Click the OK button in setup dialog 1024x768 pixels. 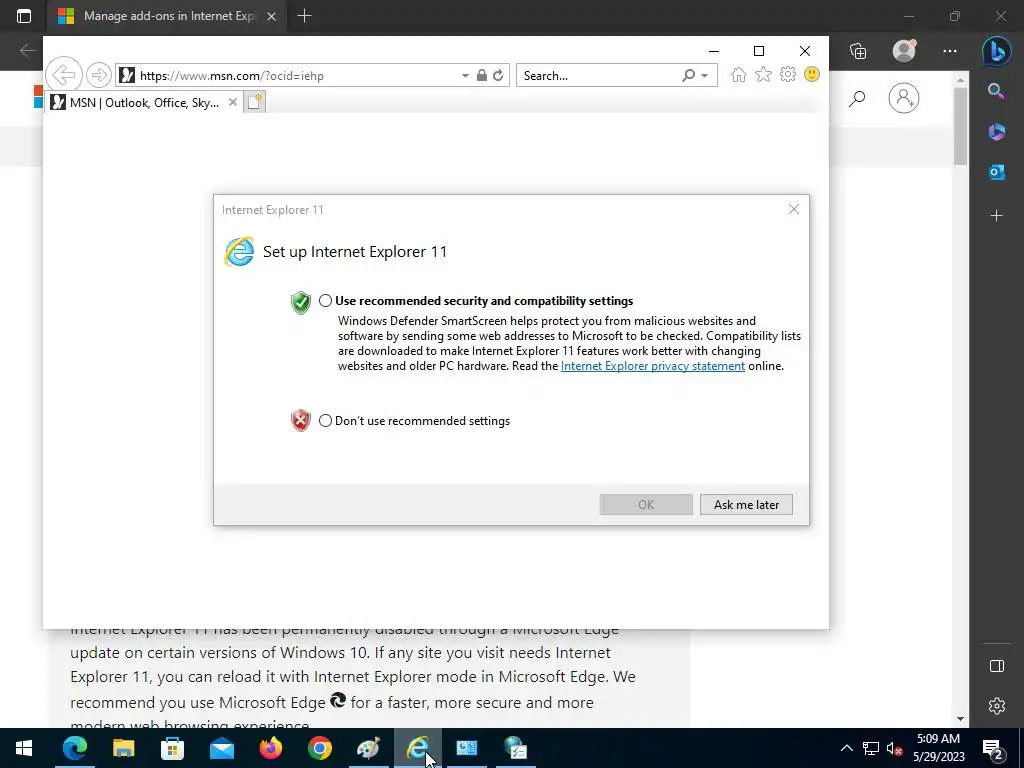tap(646, 504)
